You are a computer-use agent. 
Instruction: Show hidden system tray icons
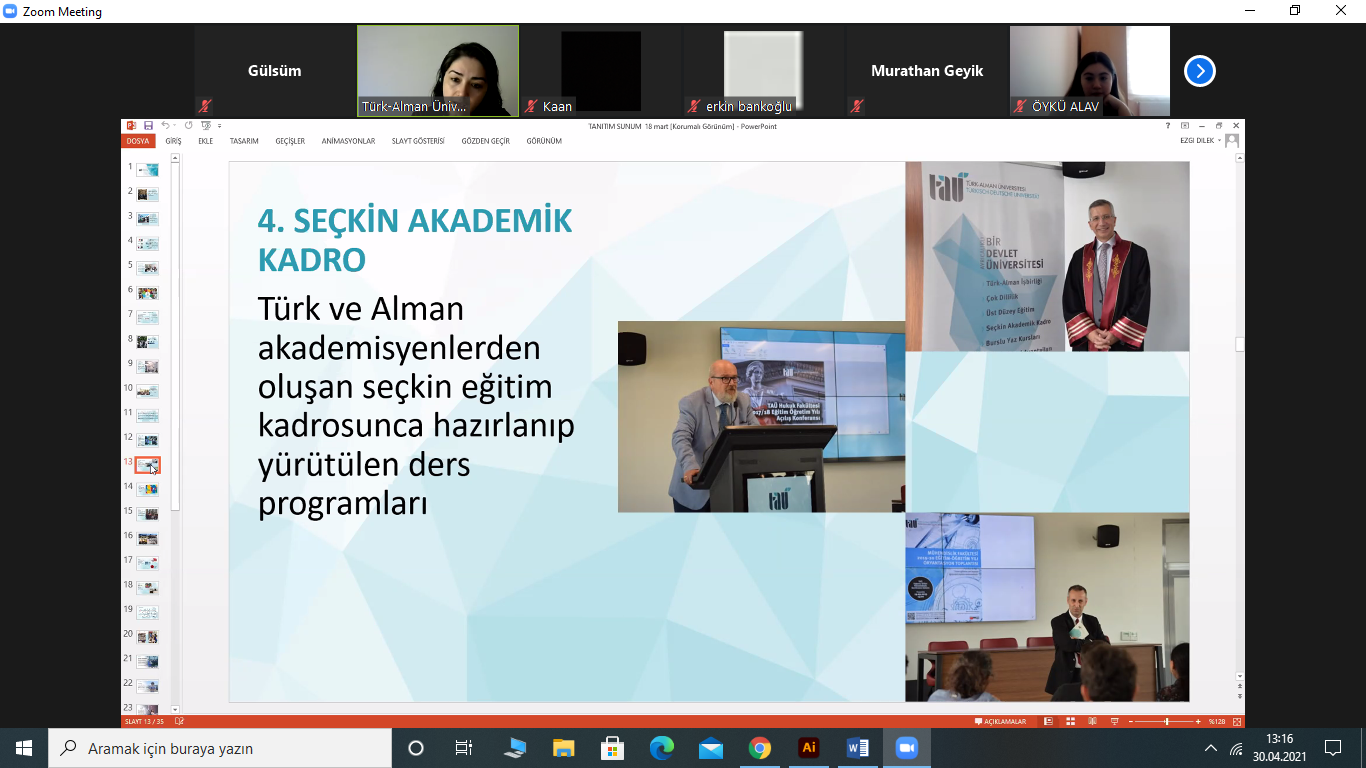[x=1211, y=748]
